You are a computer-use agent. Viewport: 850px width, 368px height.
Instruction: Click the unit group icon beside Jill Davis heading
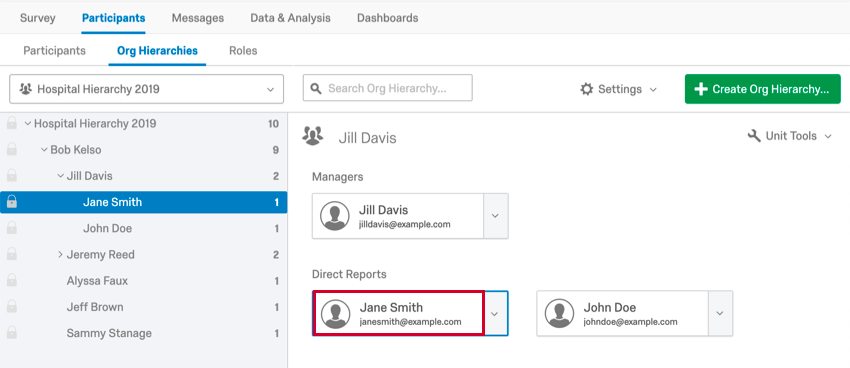pos(313,136)
